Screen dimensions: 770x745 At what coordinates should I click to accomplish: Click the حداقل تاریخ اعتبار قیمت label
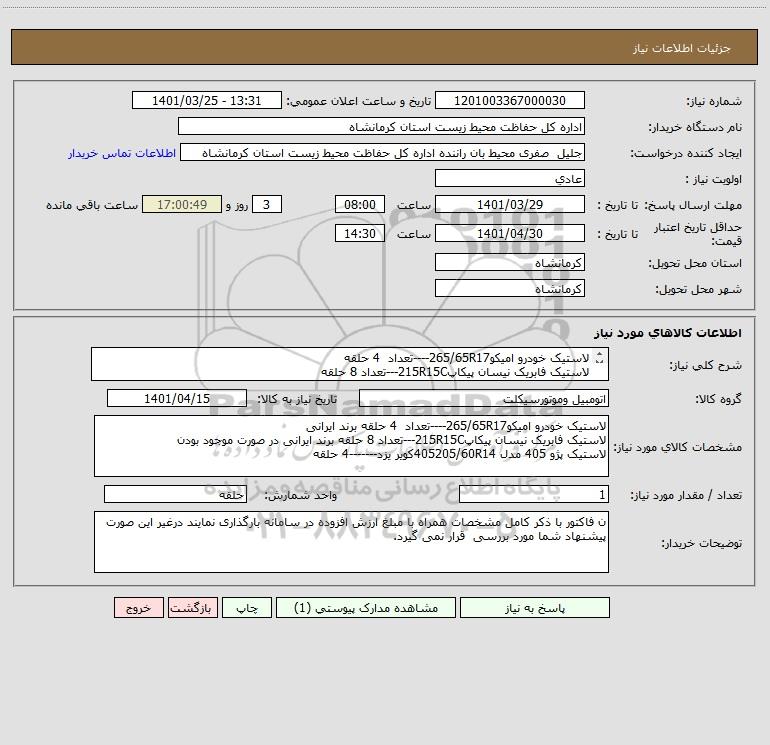point(698,234)
